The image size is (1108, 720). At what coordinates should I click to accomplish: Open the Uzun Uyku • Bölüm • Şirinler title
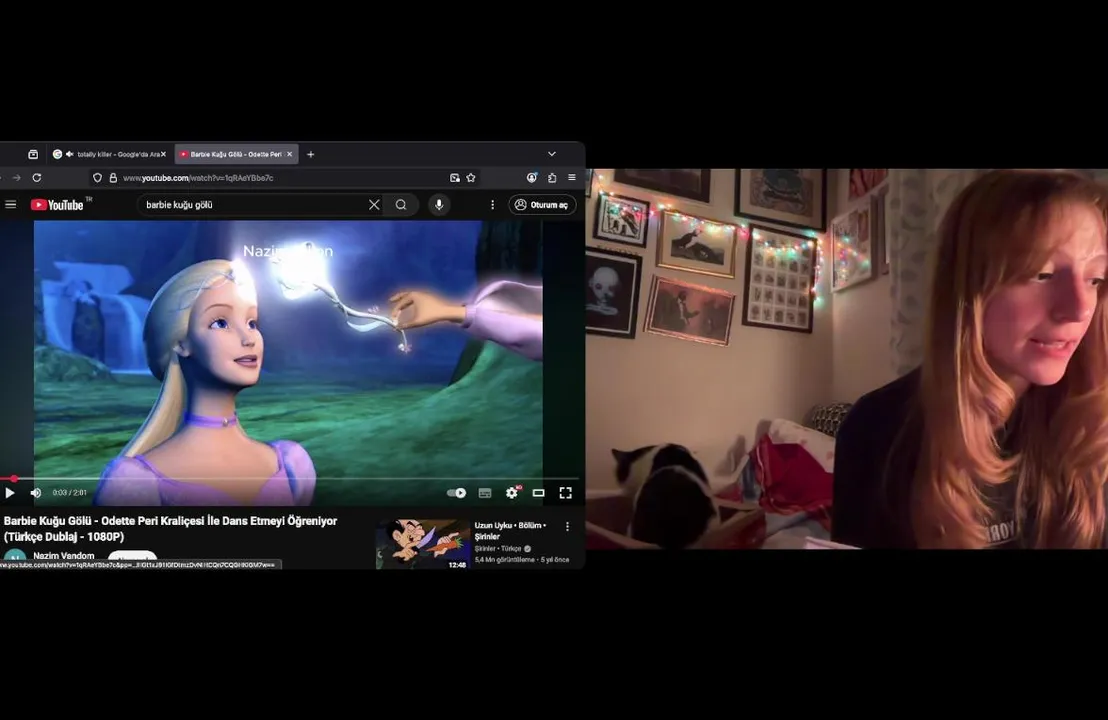pyautogui.click(x=510, y=531)
